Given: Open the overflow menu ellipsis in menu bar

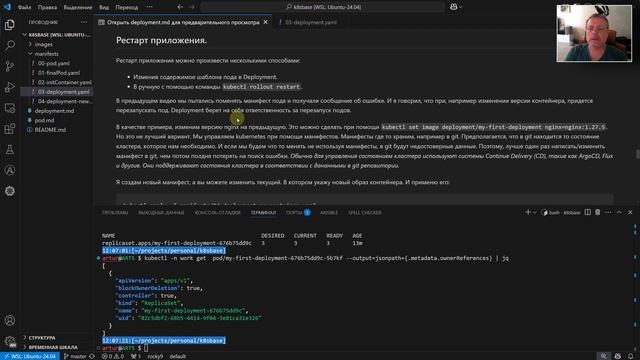Looking at the screenshot, I should point(149,7).
